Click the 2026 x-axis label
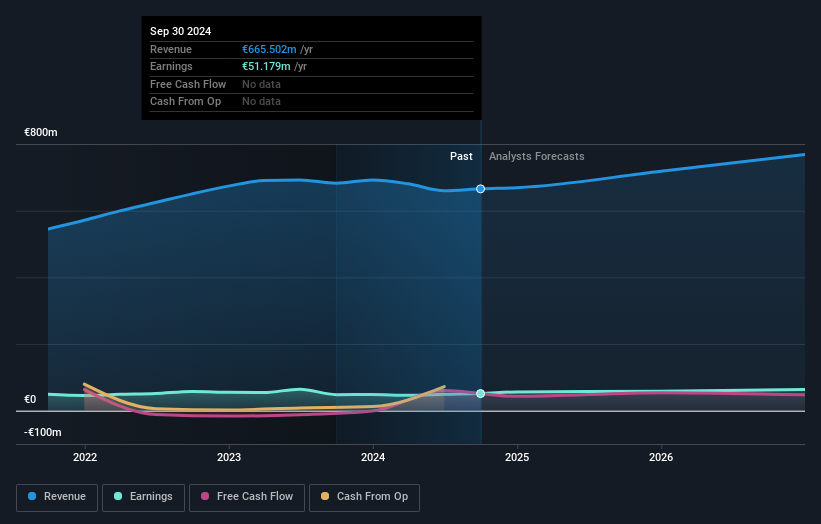Image resolution: width=821 pixels, height=524 pixels. coord(661,457)
